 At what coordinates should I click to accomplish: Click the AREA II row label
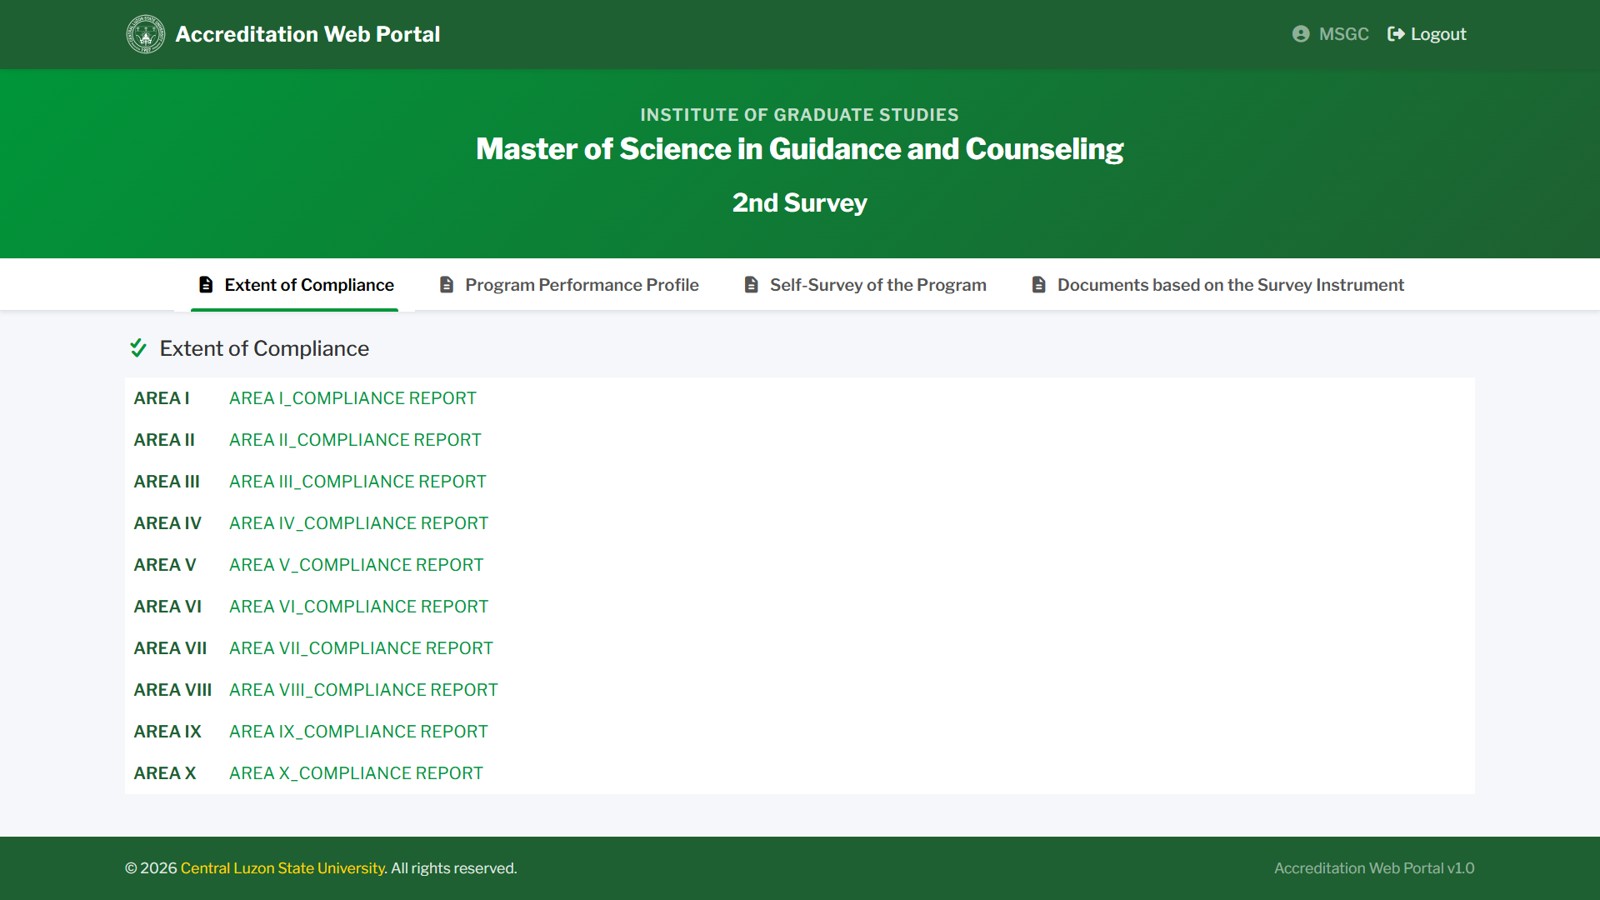tap(165, 440)
